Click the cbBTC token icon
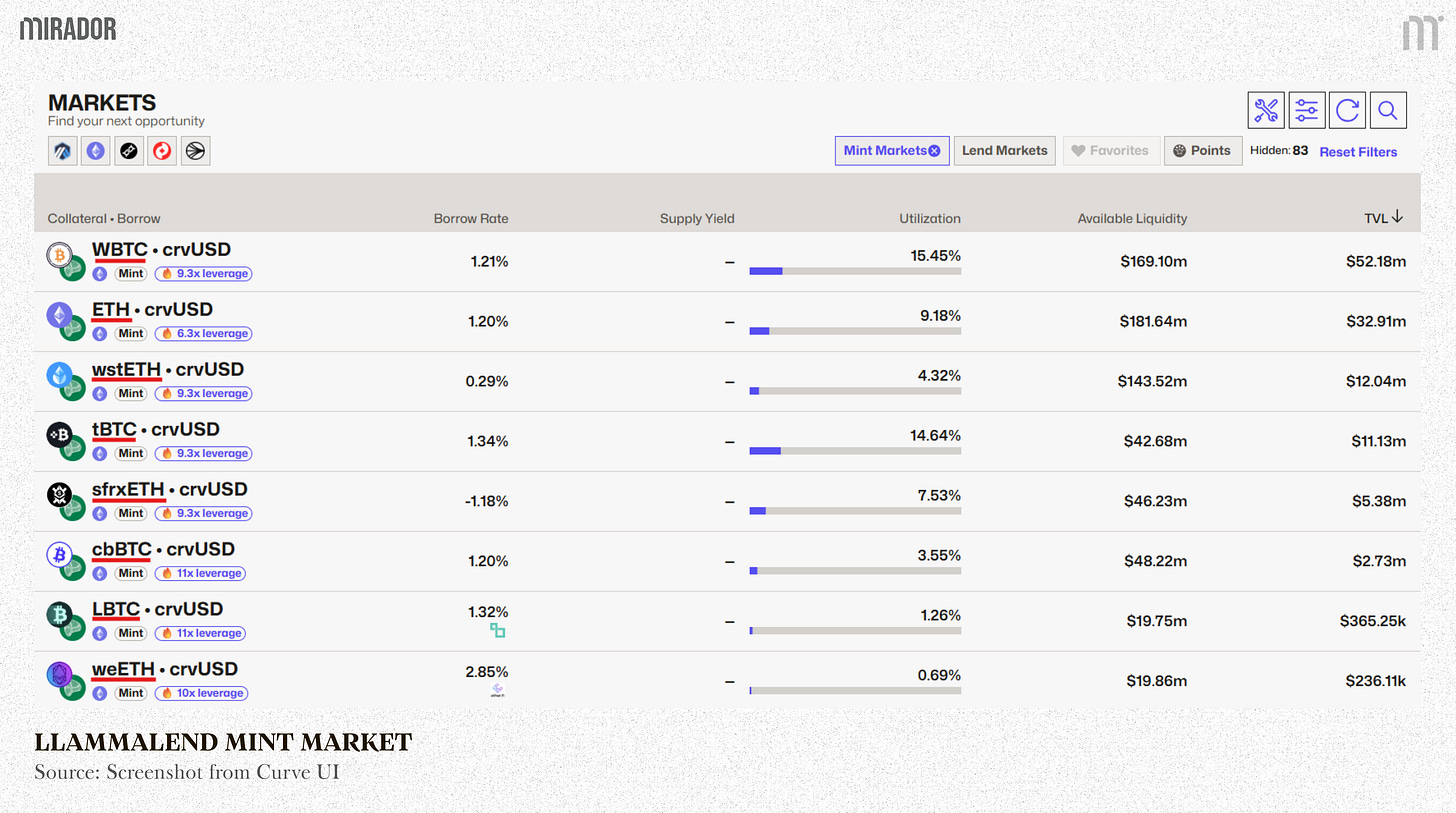 click(61, 555)
